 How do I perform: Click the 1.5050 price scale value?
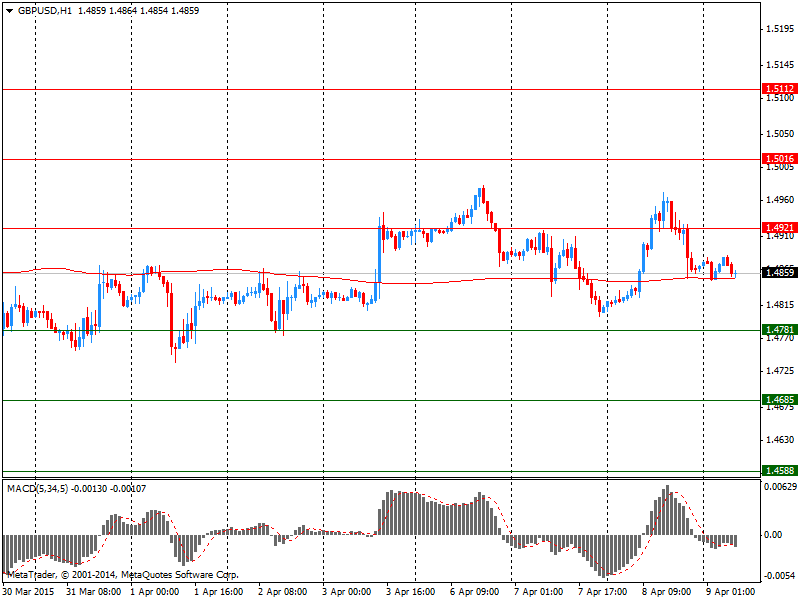780,134
